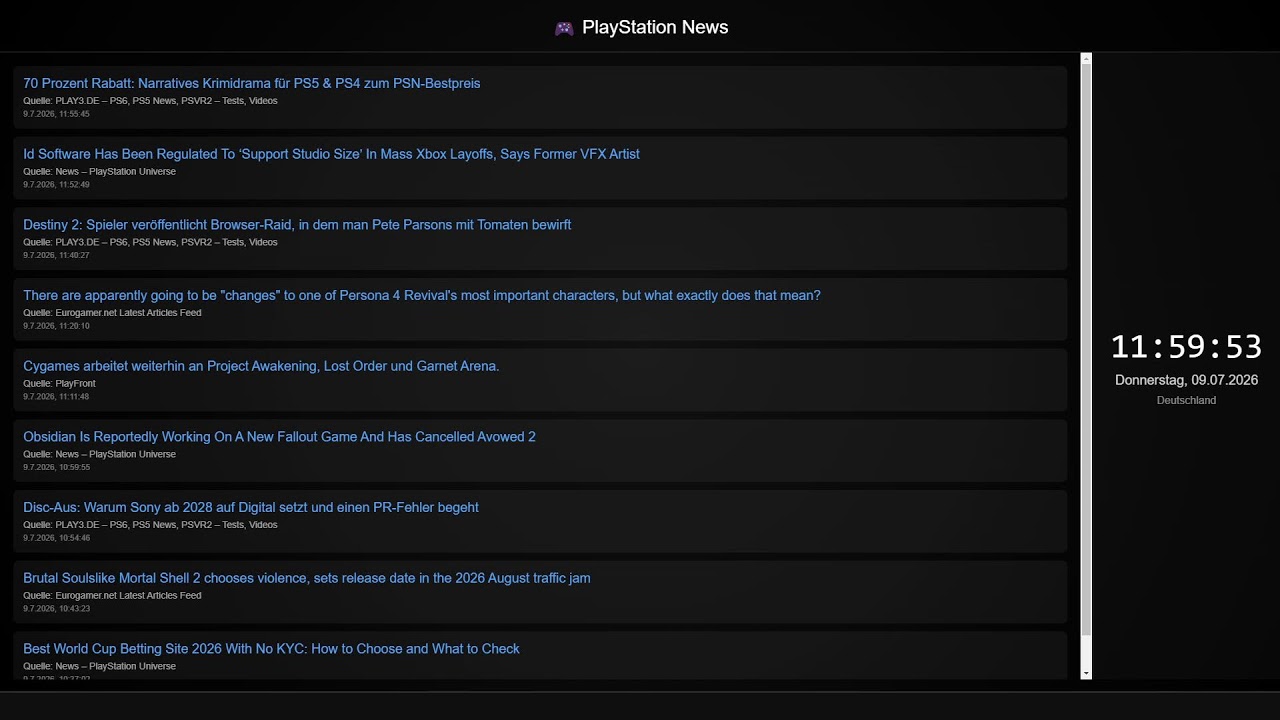Click timestamp 9.7.2026, 11:52:49
Image resolution: width=1280 pixels, height=720 pixels.
pyautogui.click(x=56, y=185)
